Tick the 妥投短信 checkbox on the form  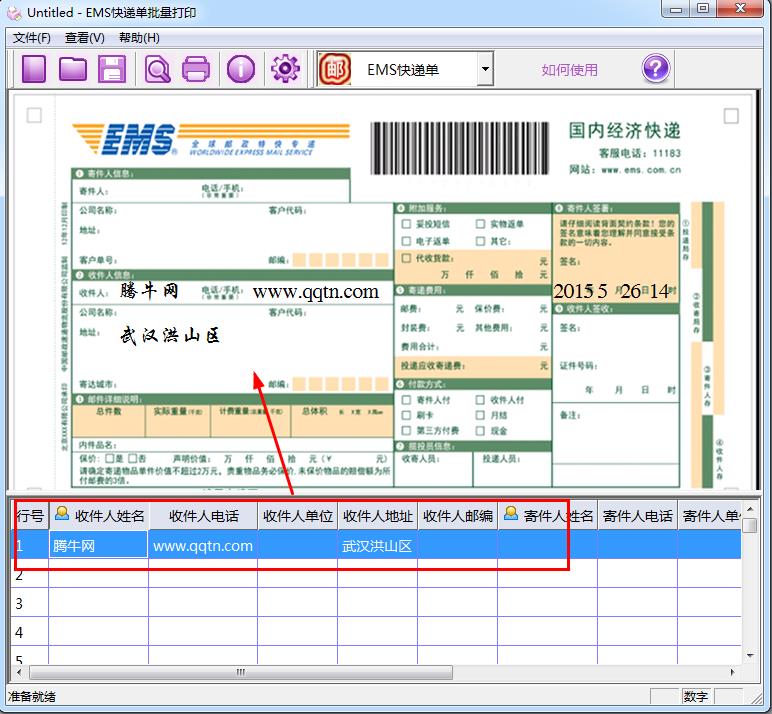tap(407, 225)
